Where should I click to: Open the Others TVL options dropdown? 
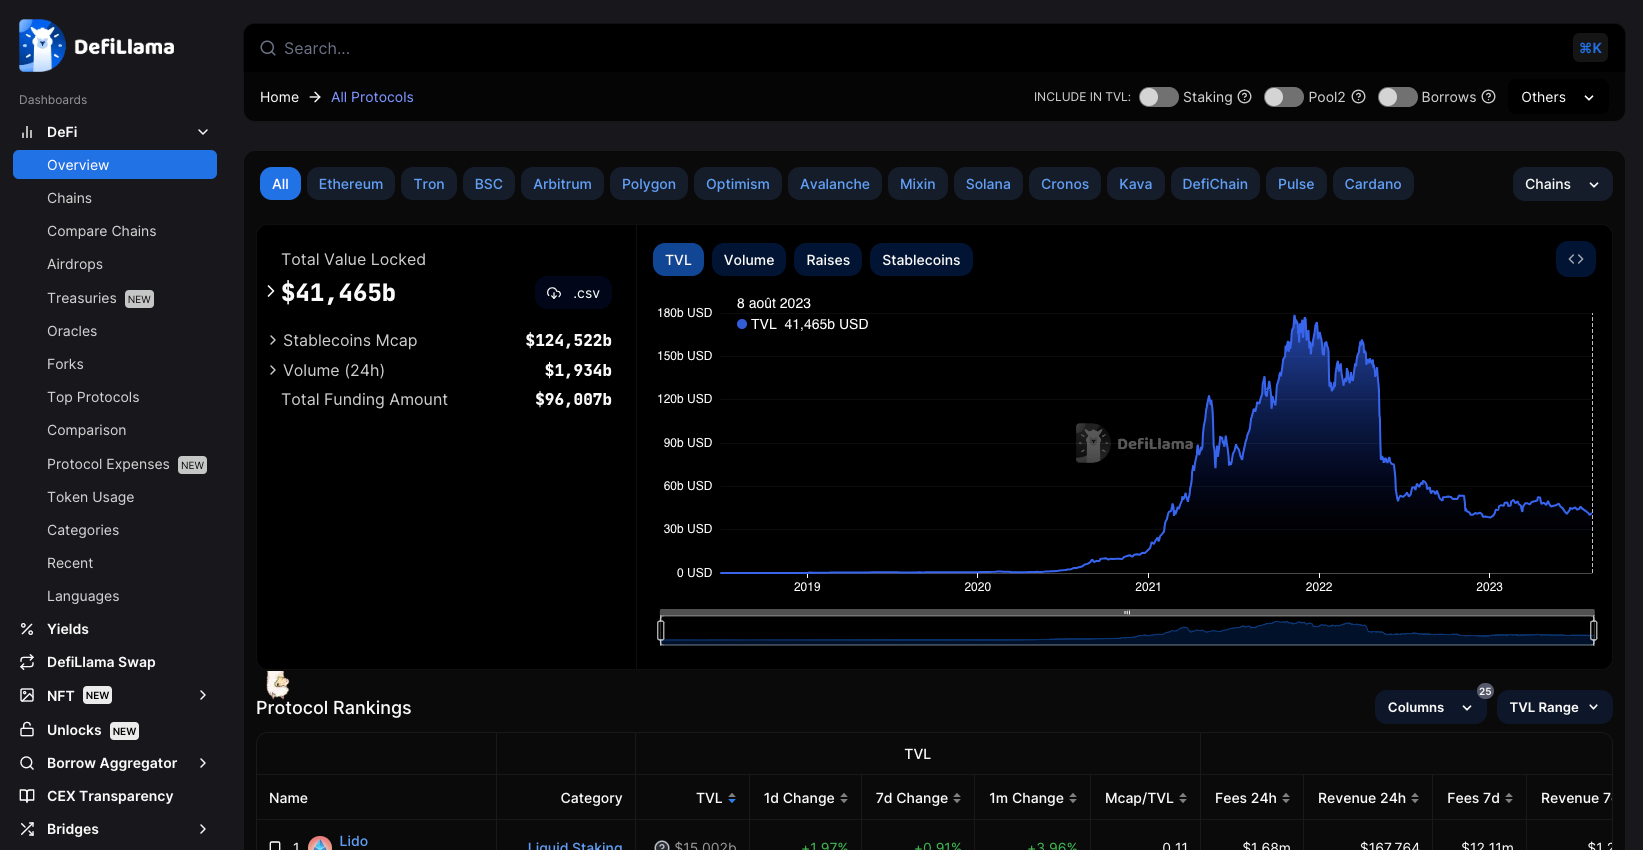tap(1558, 97)
